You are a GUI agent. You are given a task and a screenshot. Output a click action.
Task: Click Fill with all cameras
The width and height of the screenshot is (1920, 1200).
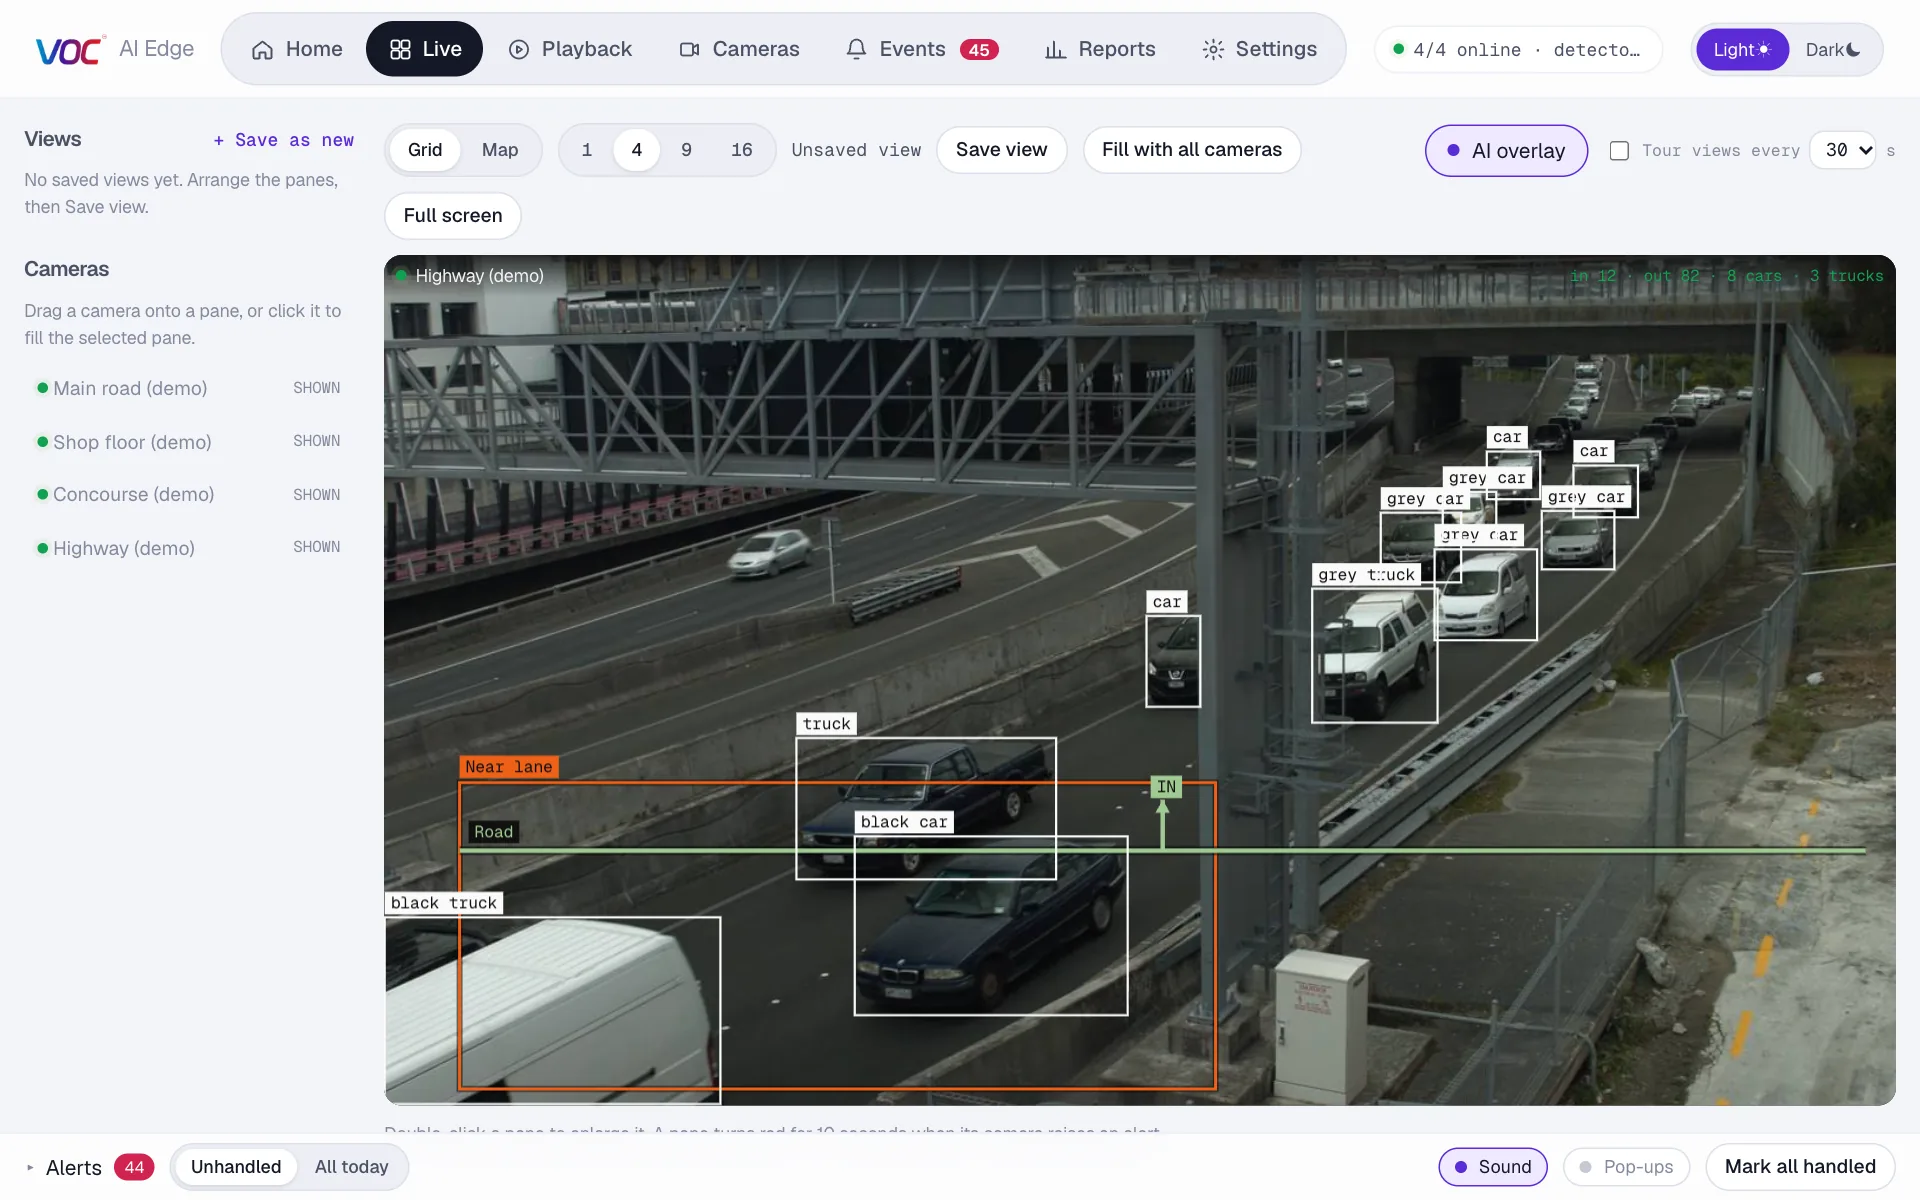click(x=1192, y=150)
